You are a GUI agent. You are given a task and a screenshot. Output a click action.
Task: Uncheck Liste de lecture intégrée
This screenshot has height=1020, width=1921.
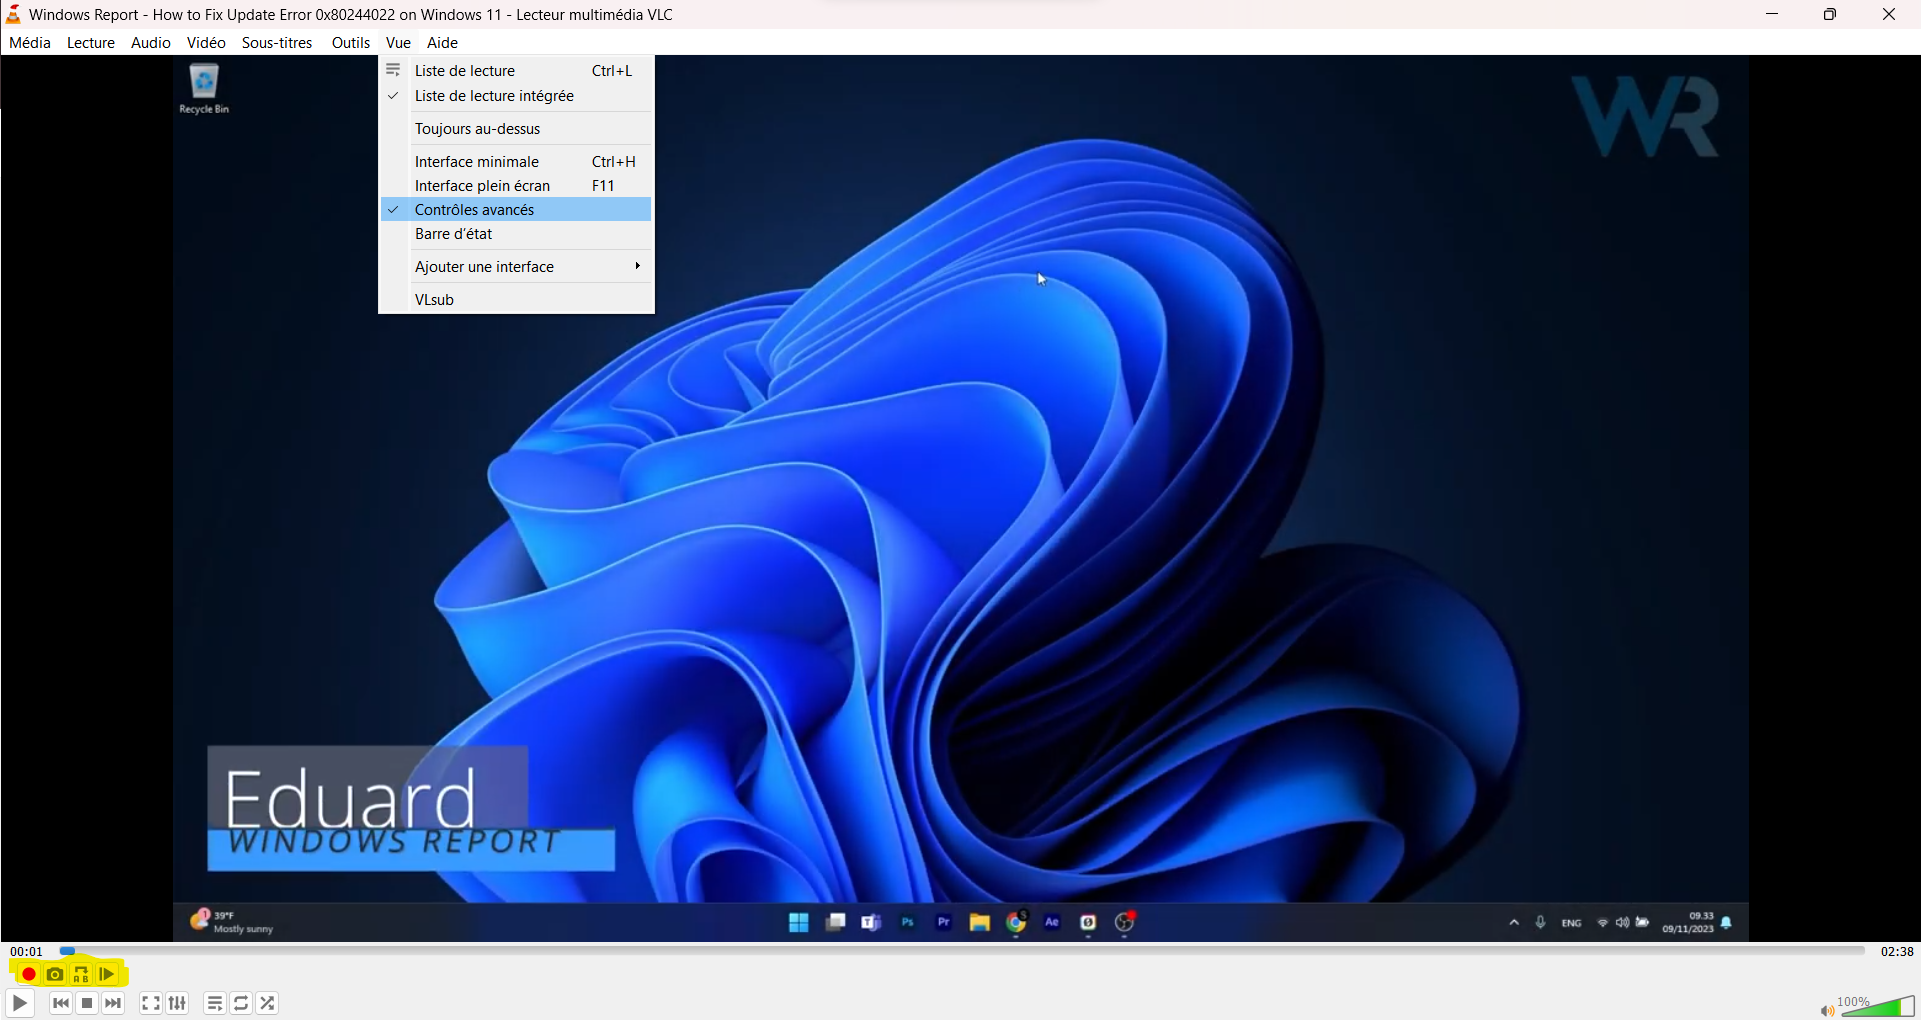tap(516, 96)
